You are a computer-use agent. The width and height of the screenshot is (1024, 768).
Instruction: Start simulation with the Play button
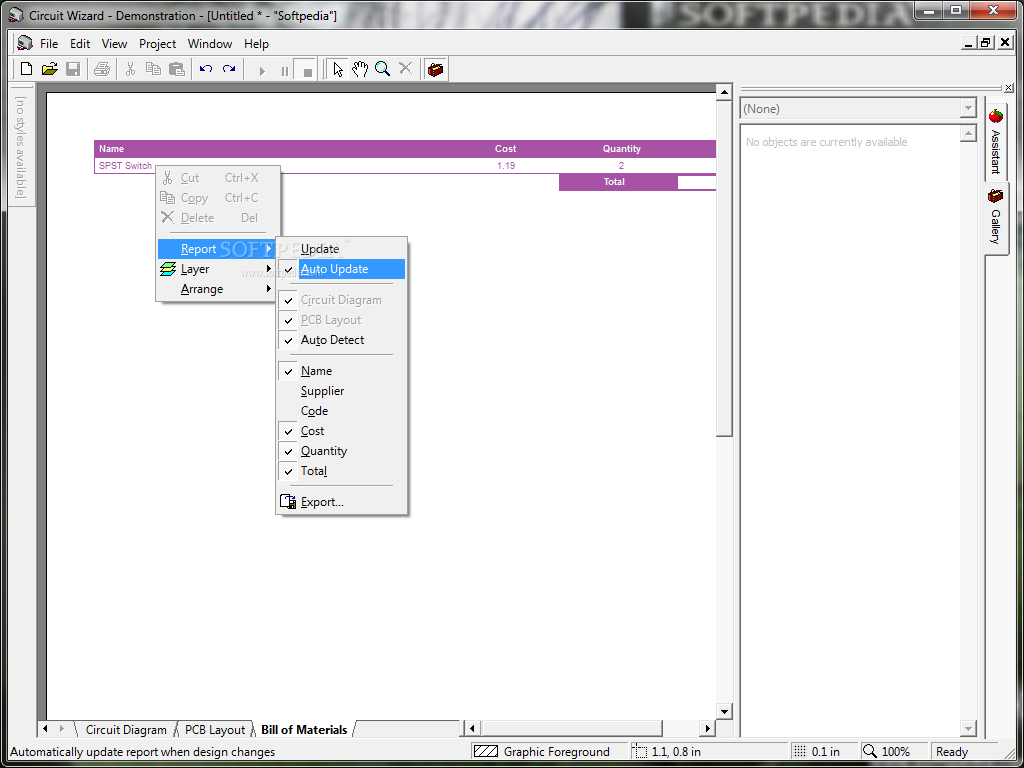[262, 71]
